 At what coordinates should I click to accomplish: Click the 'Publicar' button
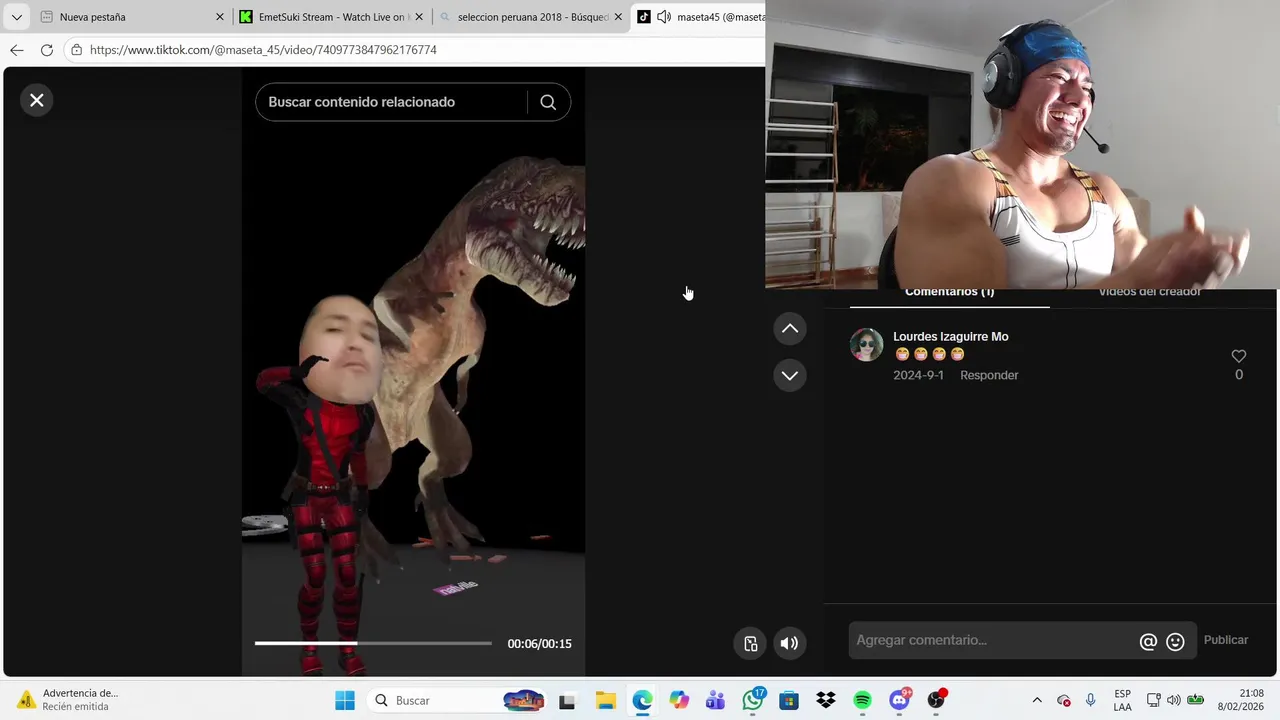click(x=1226, y=640)
